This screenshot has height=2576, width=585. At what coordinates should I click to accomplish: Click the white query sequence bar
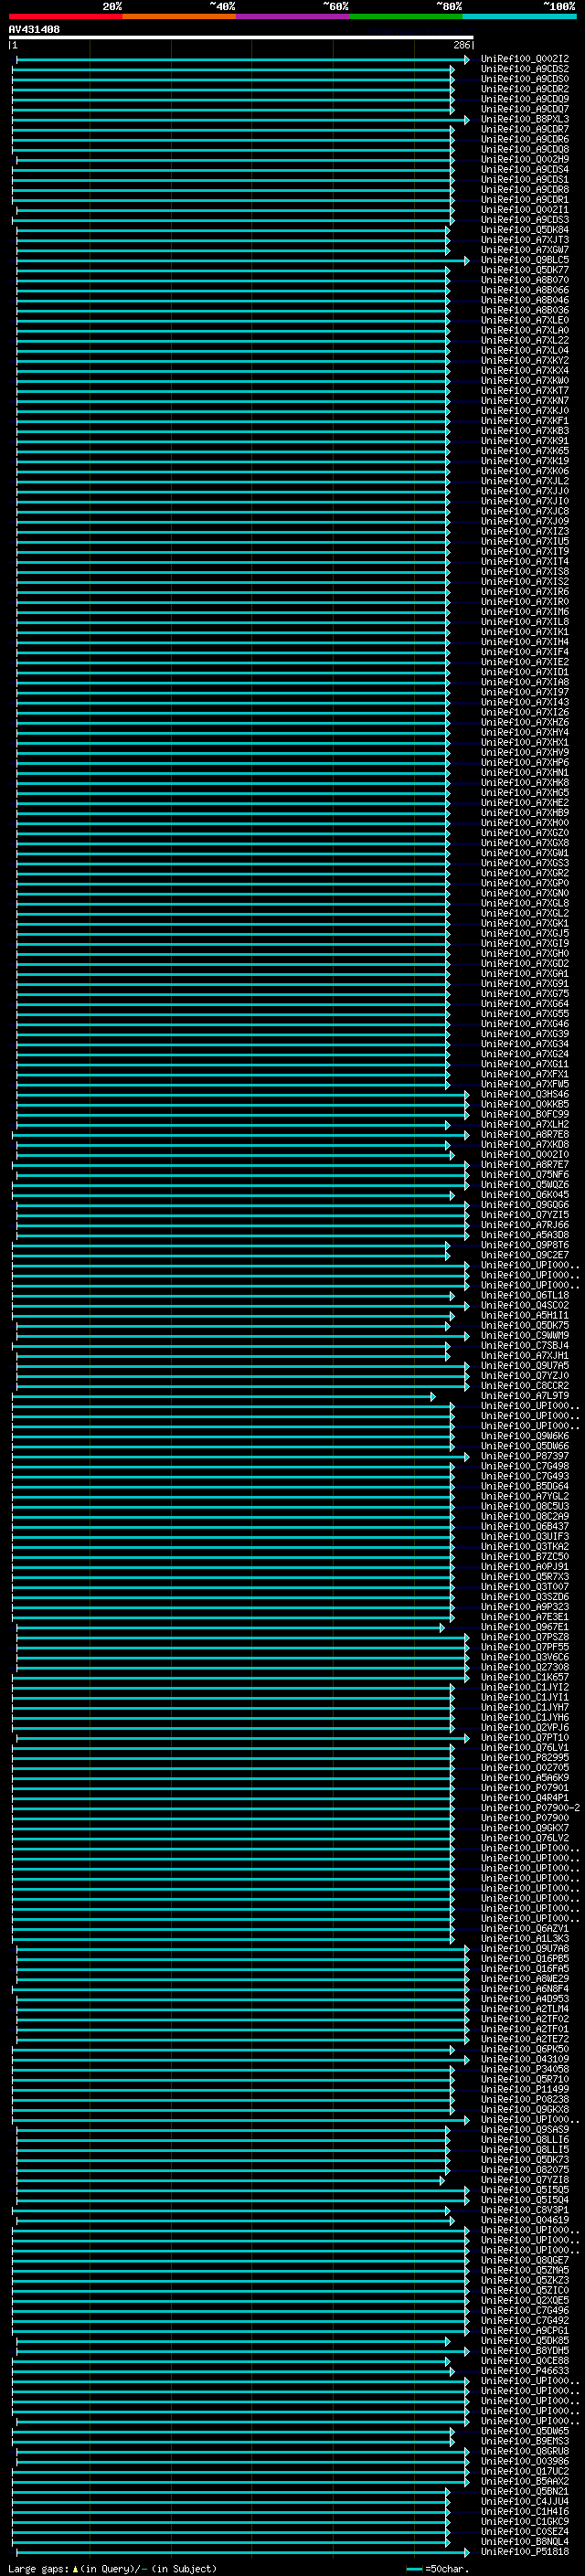click(x=241, y=38)
